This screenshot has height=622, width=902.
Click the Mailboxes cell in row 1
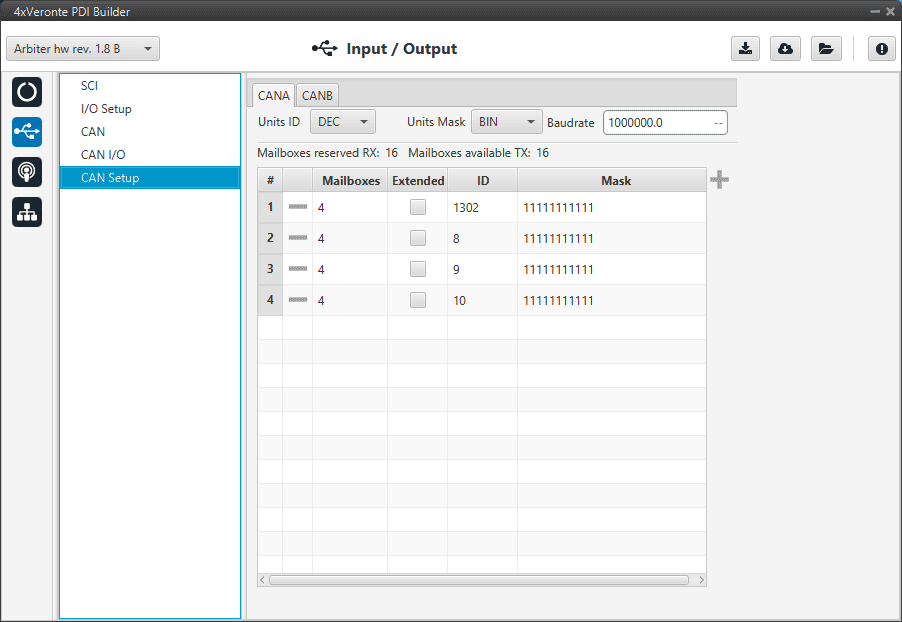pyautogui.click(x=350, y=207)
